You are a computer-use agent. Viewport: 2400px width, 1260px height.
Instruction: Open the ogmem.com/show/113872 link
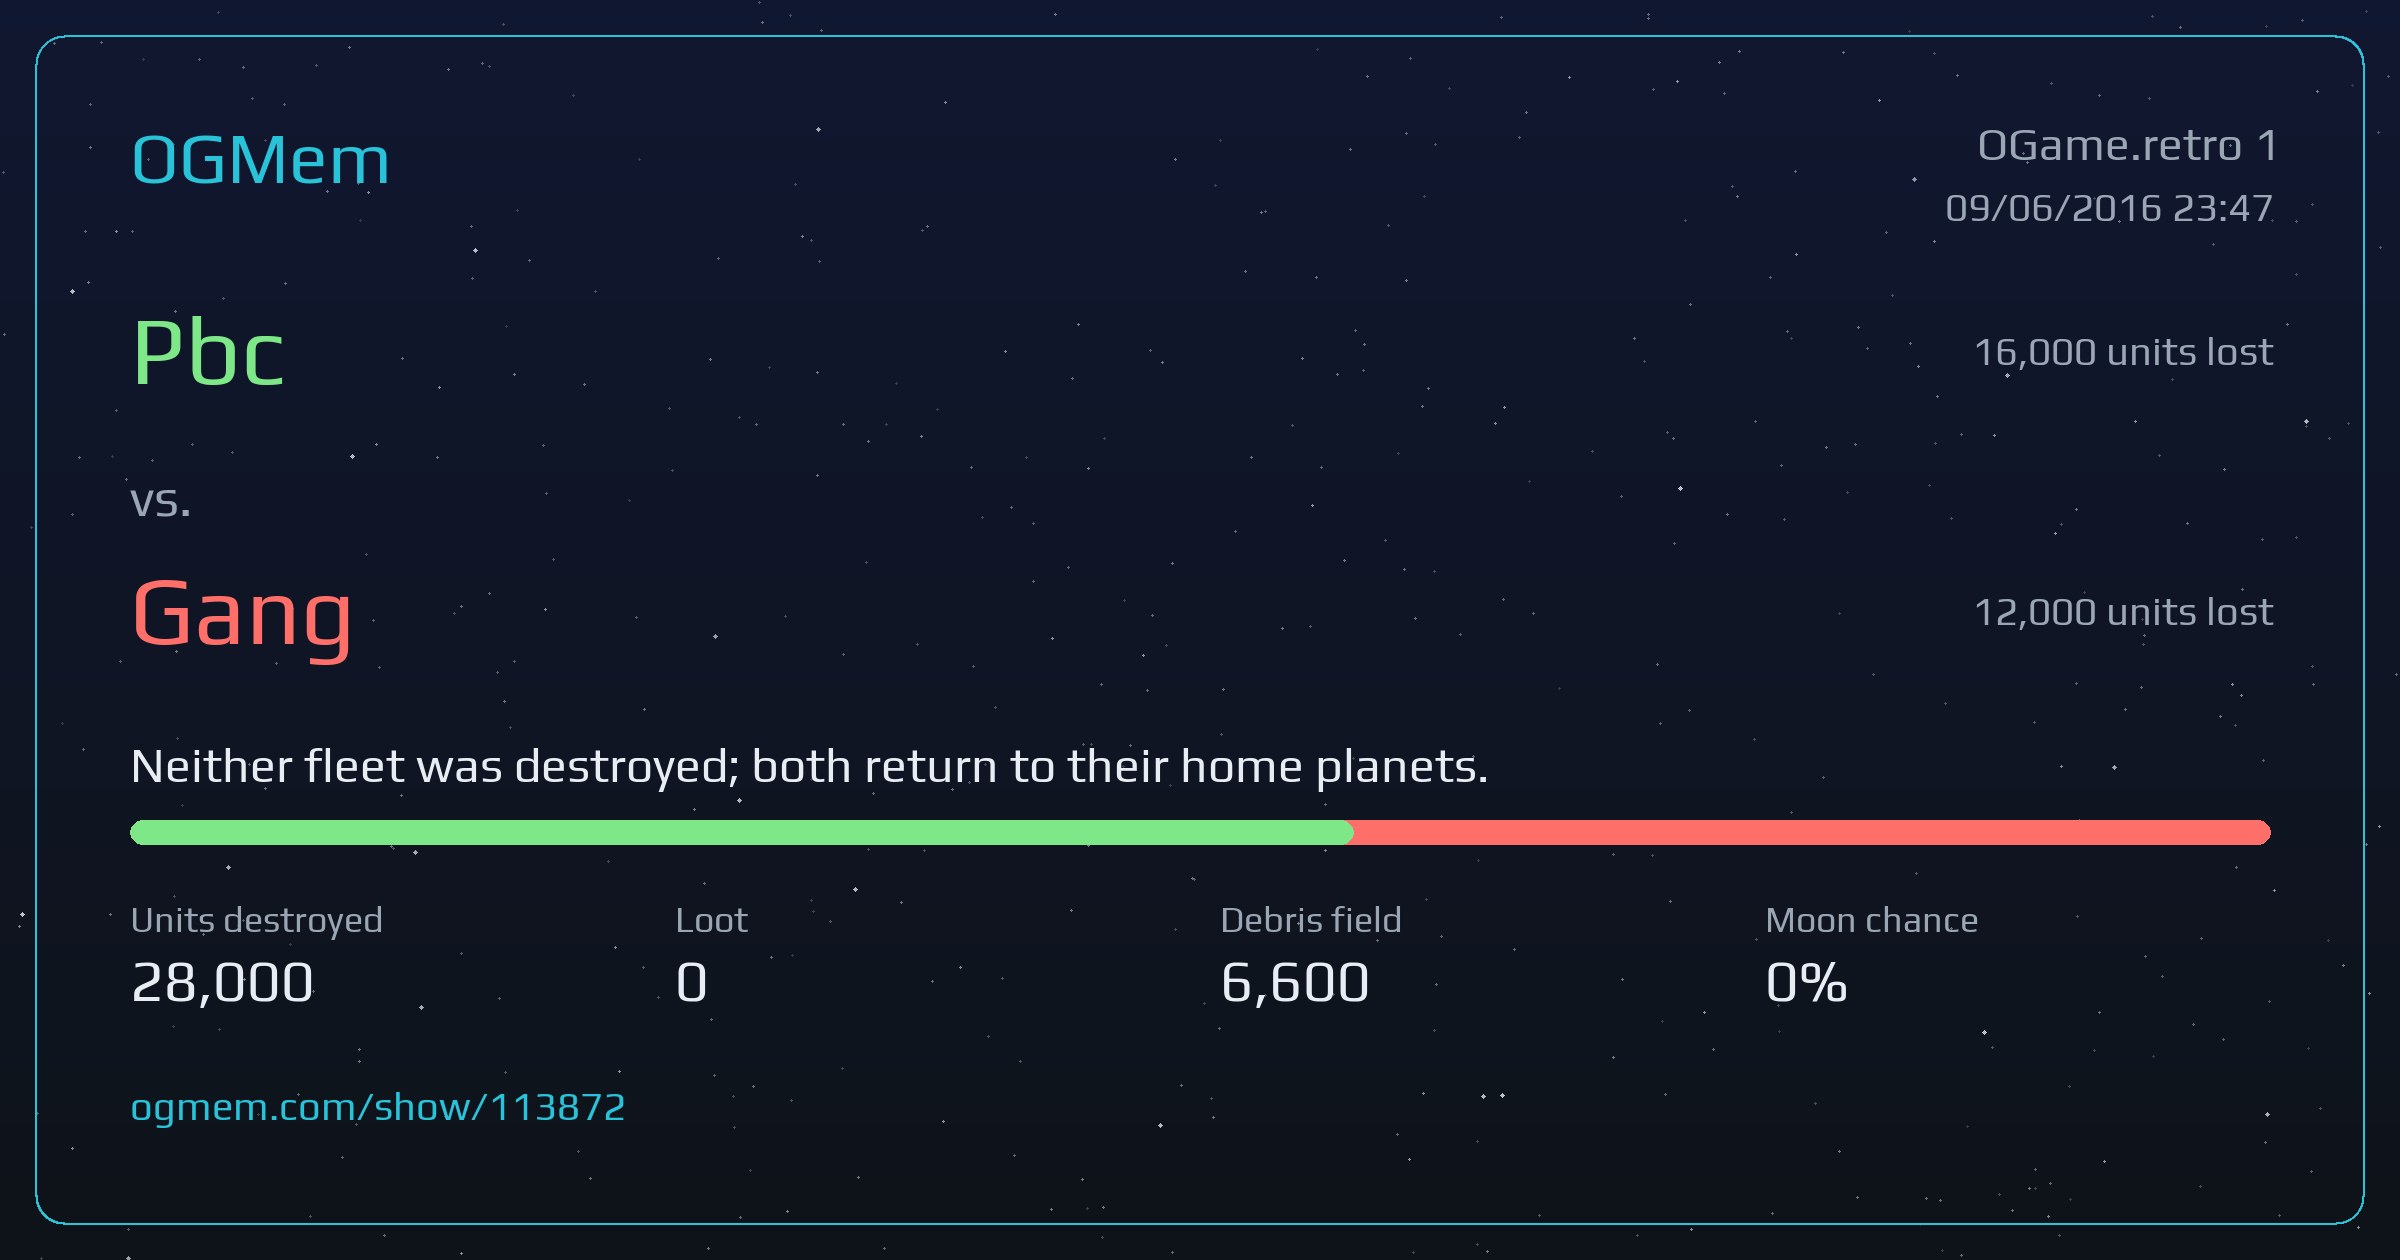click(378, 1108)
